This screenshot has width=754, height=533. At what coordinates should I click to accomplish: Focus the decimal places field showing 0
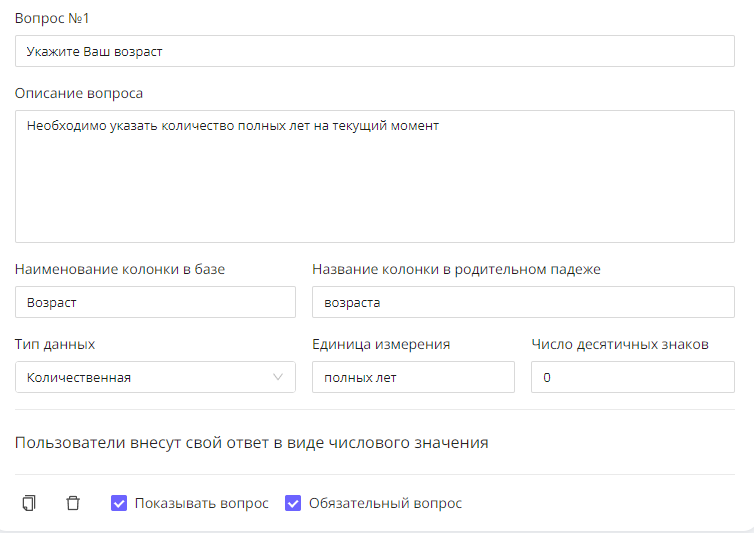(x=632, y=377)
